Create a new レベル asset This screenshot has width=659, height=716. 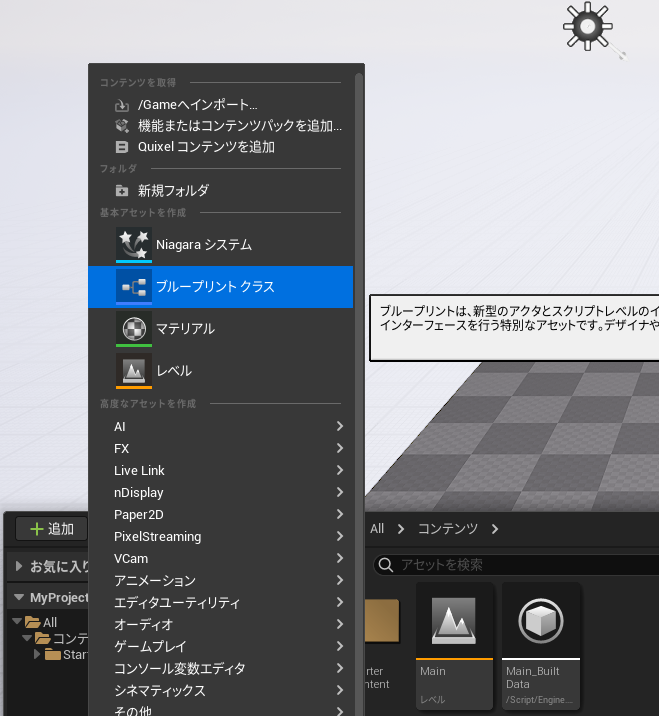tap(221, 371)
